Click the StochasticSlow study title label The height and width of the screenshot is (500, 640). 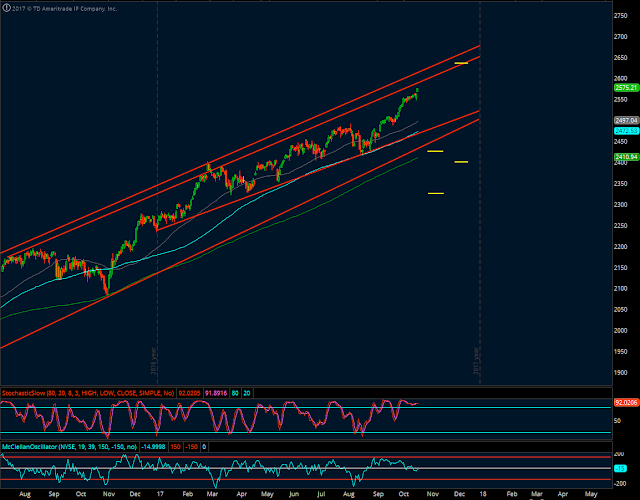pyautogui.click(x=88, y=393)
